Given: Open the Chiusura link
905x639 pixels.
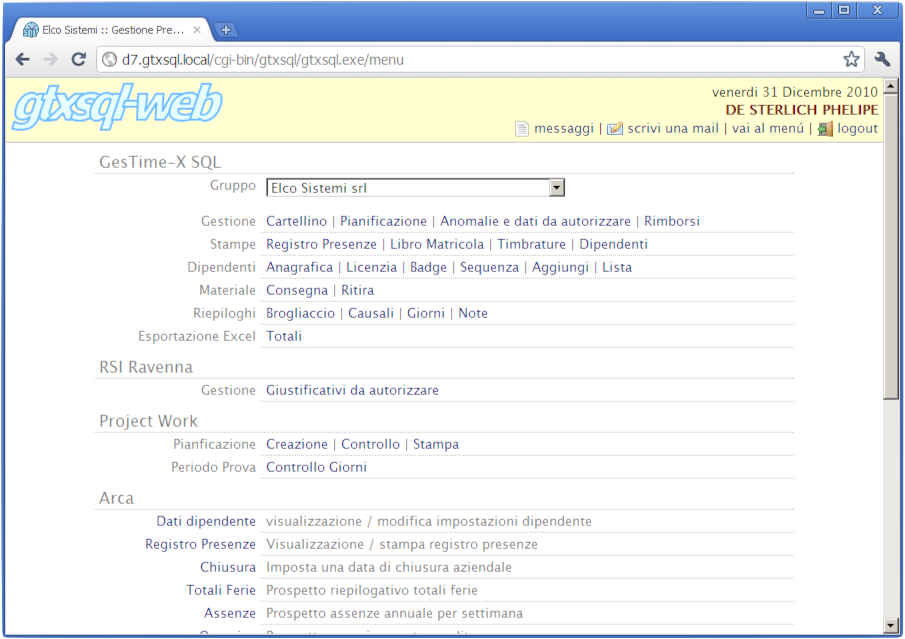Looking at the screenshot, I should pos(228,567).
